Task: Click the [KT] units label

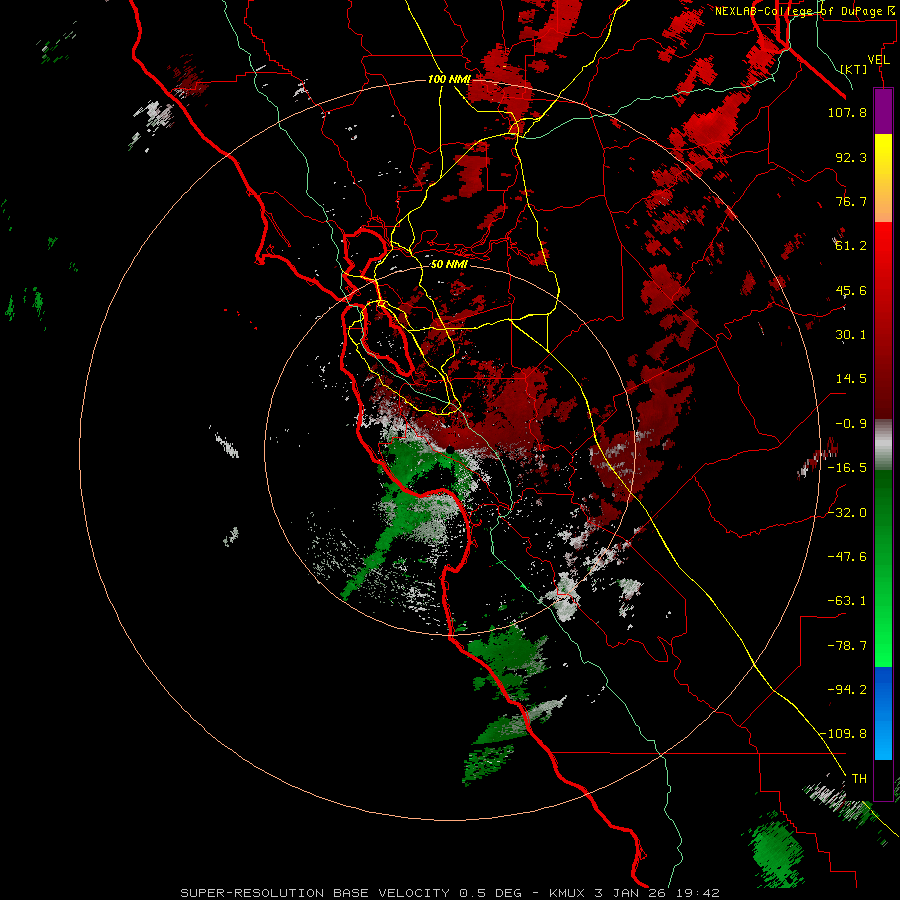Action: point(854,69)
